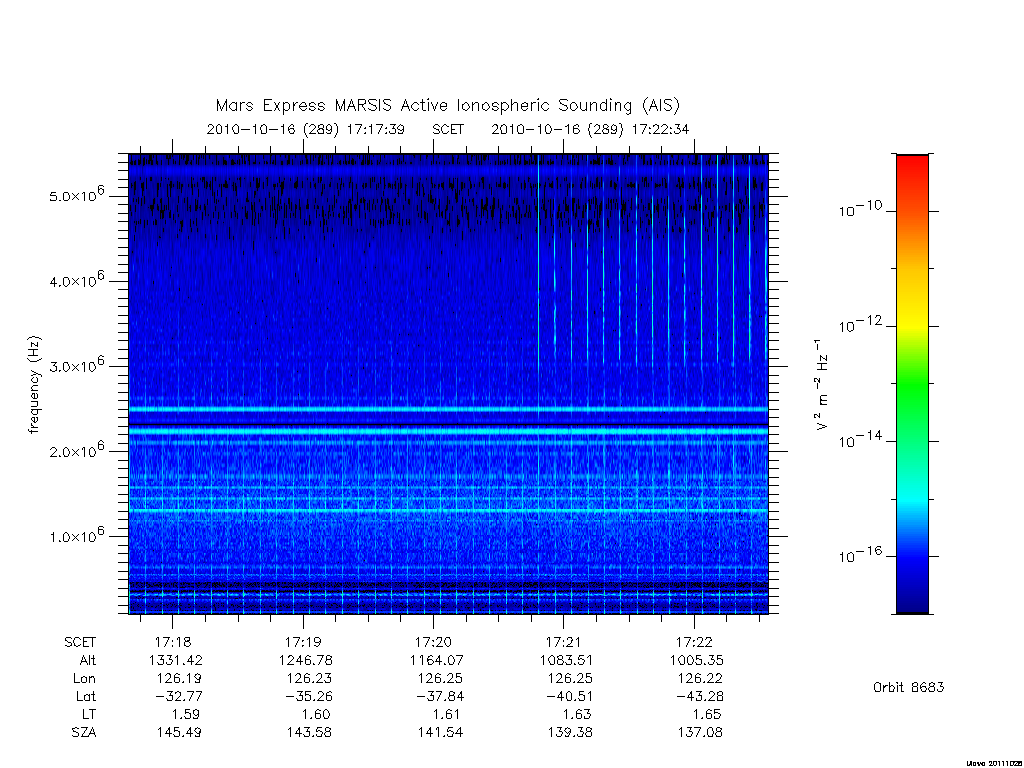Click the 'Lat' row header

coord(86,696)
